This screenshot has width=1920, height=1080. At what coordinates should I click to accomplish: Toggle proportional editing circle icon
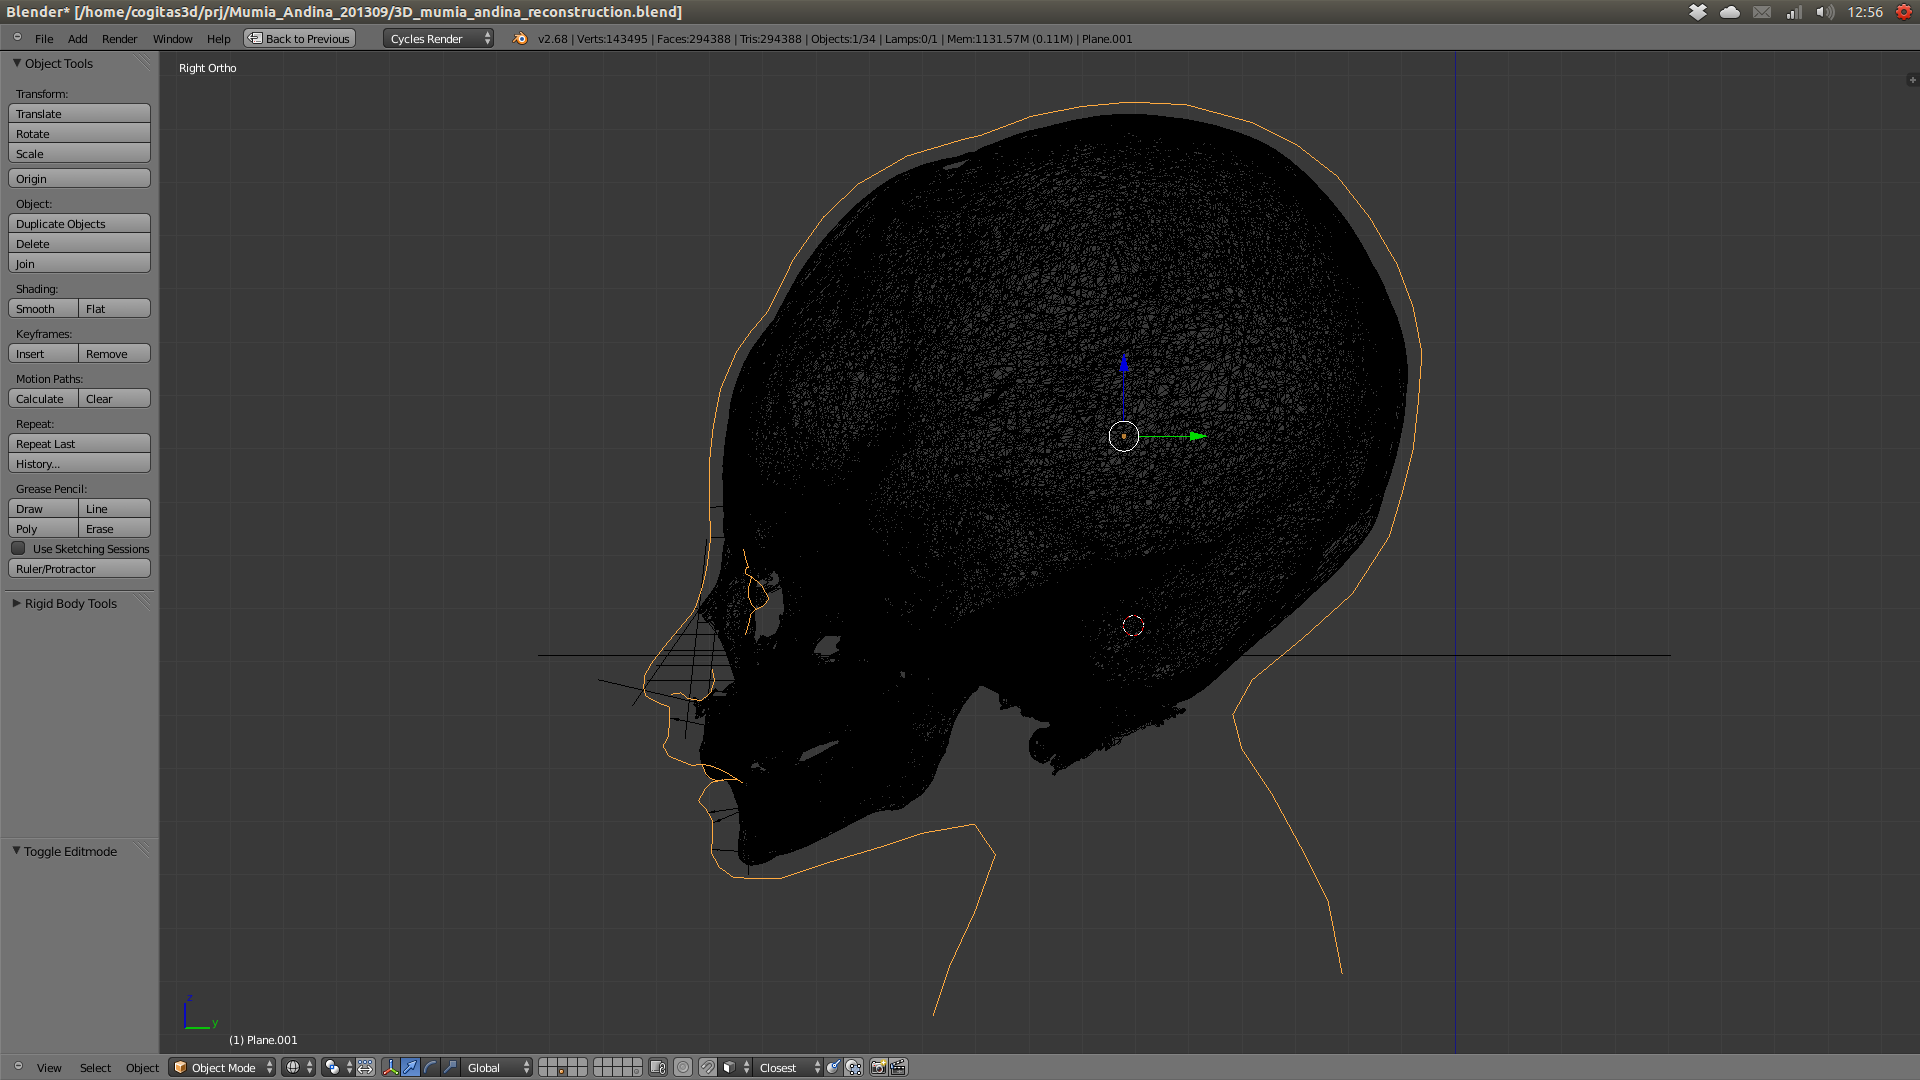point(683,1068)
